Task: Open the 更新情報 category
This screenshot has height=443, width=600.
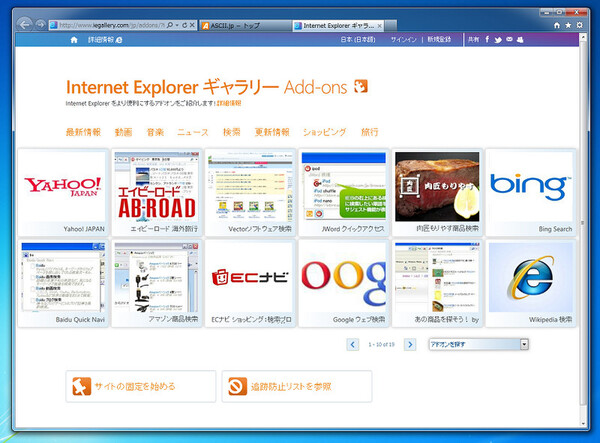Action: 272,132
